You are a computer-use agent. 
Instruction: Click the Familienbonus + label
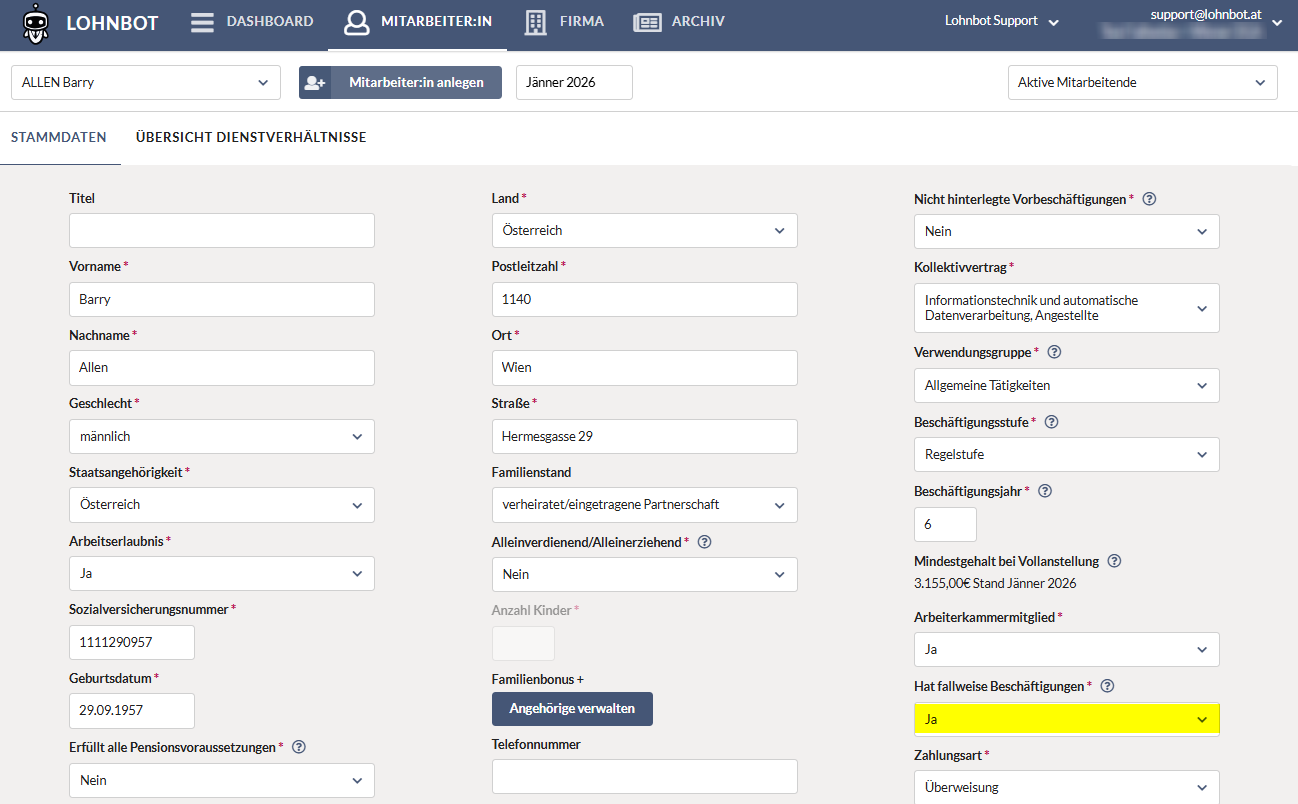(538, 679)
